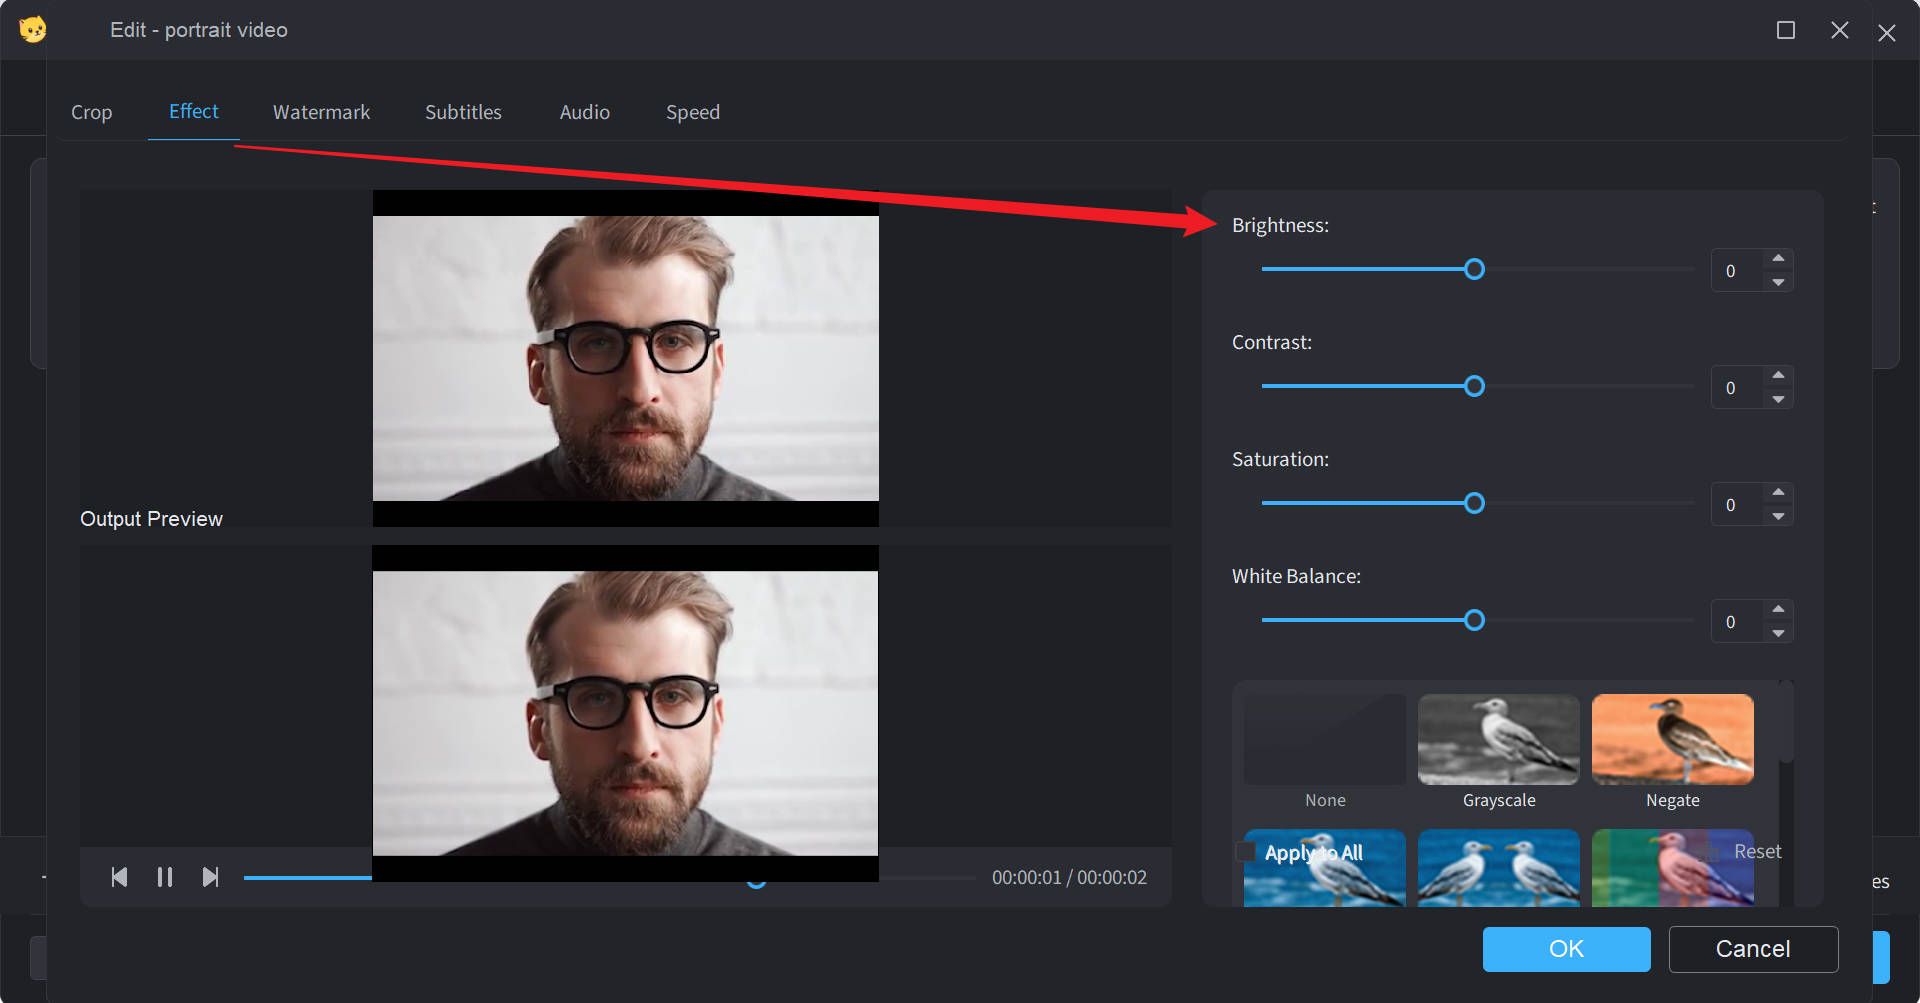
Task: Click the cat app logo icon
Action: pyautogui.click(x=33, y=29)
